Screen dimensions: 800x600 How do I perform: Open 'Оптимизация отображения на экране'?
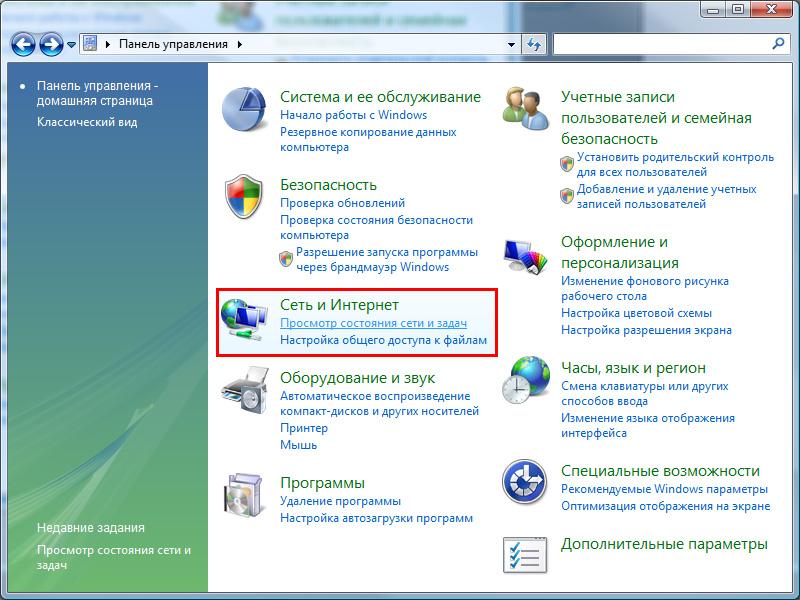[665, 506]
